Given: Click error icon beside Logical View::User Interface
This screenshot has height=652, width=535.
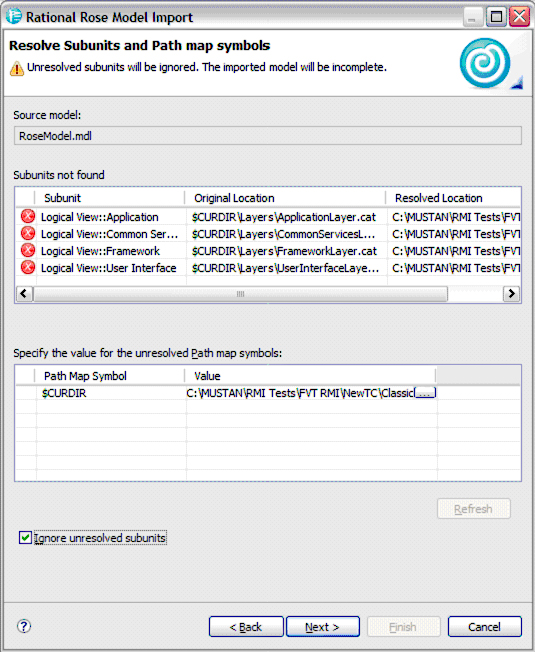Looking at the screenshot, I should (28, 268).
